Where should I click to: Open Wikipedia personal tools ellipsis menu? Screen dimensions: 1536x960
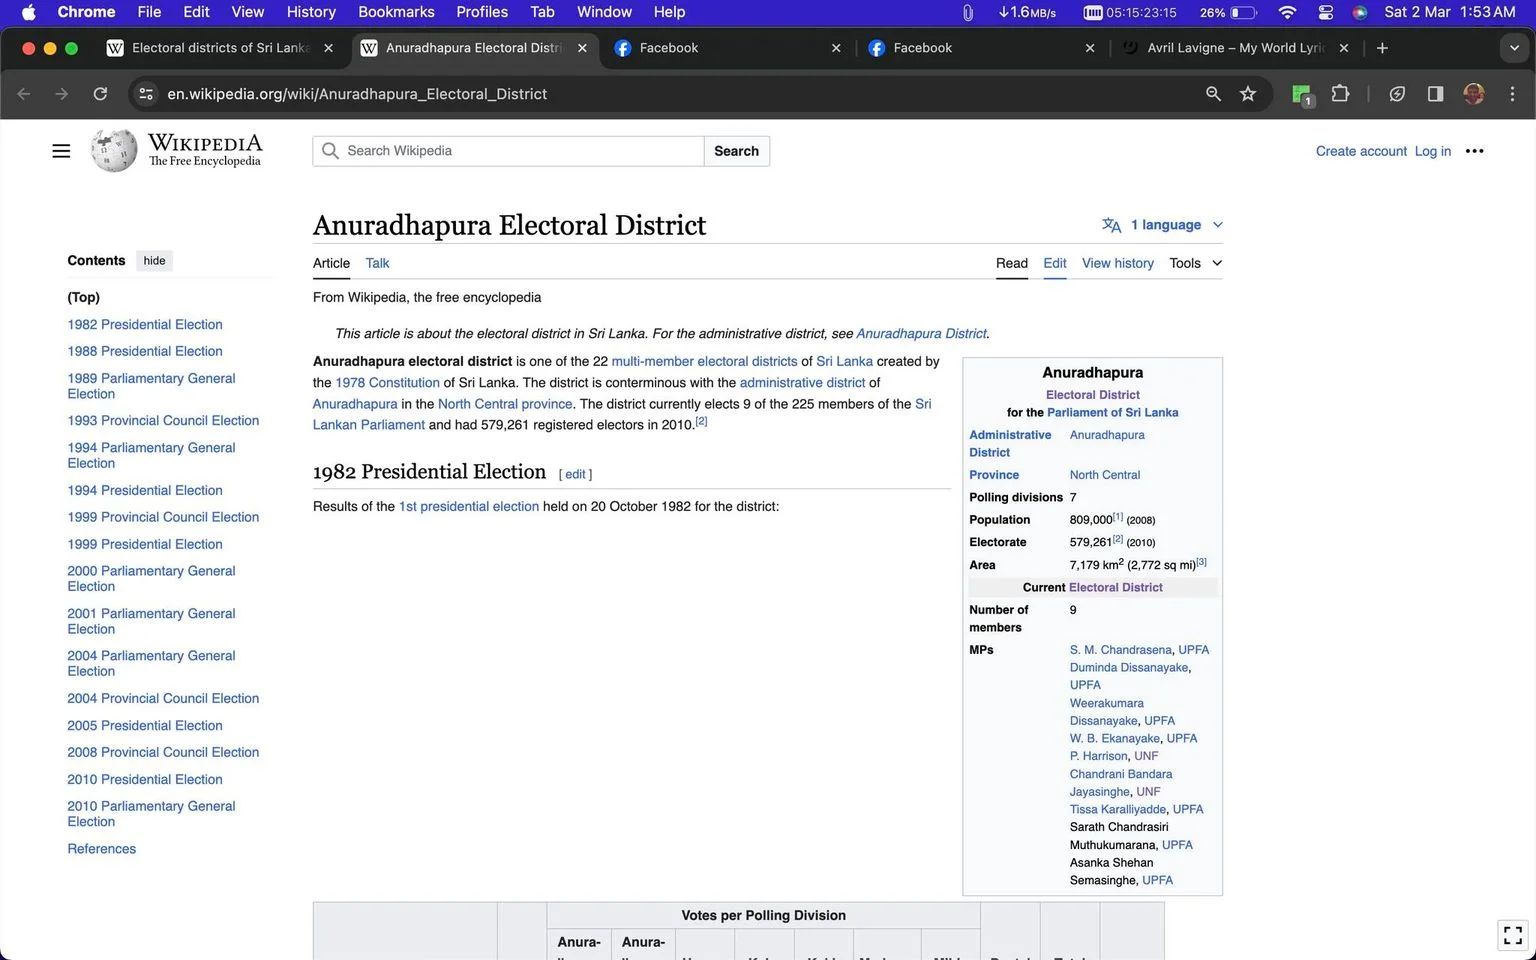[1474, 151]
